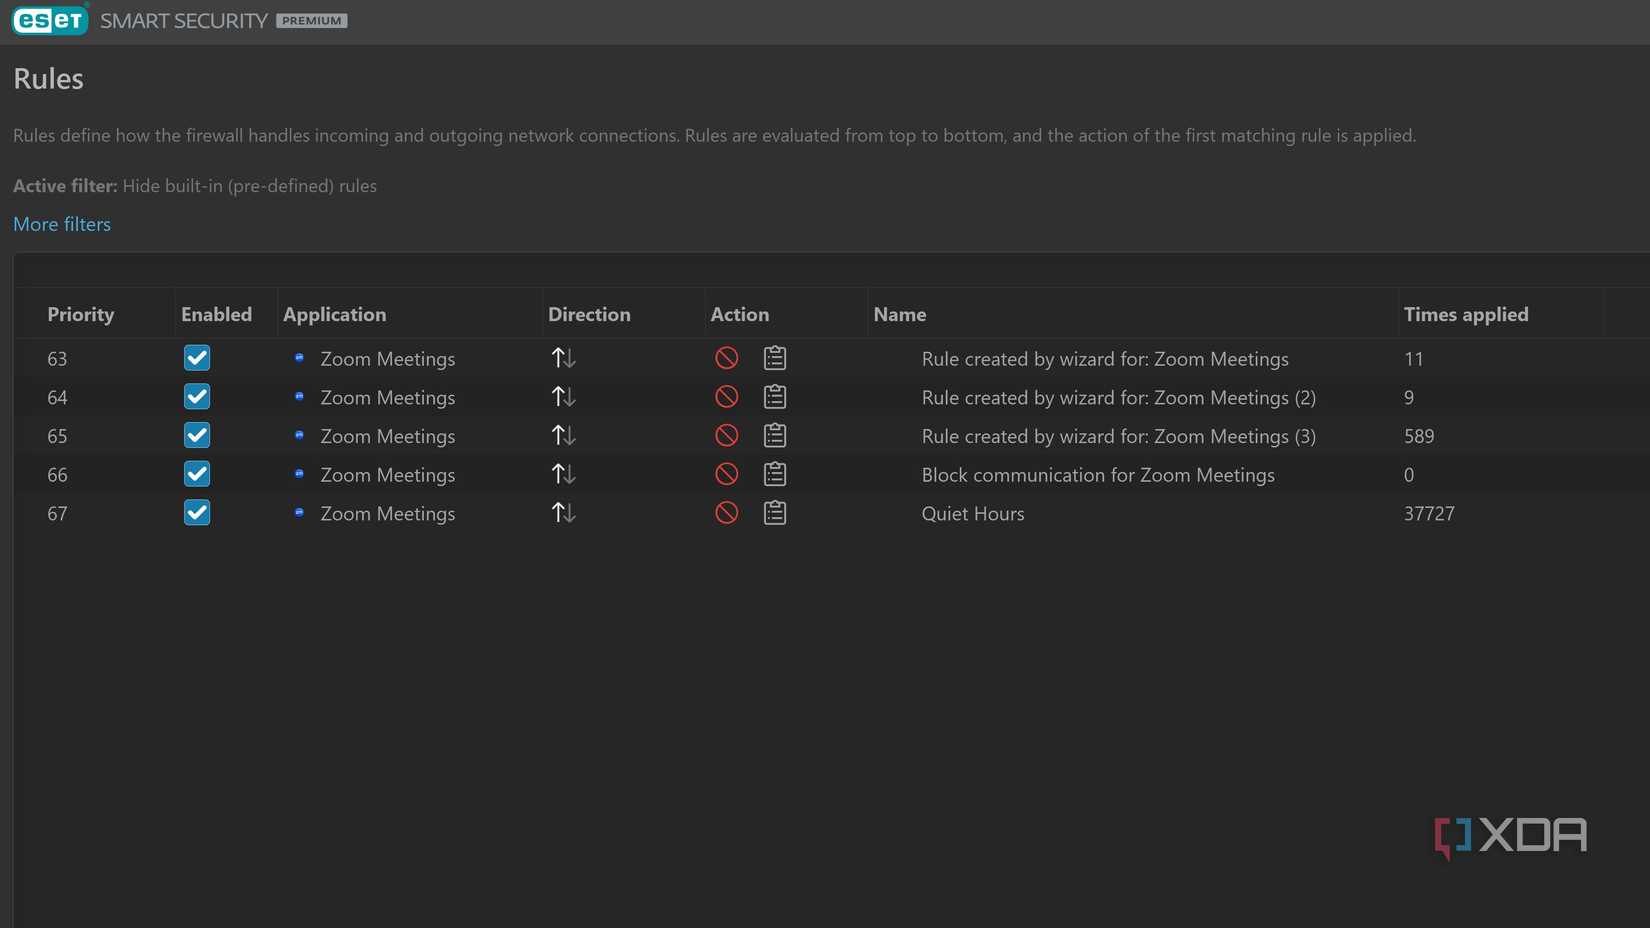Click the direction arrows icon in Quiet Hours row
This screenshot has width=1650, height=928.
(x=563, y=512)
